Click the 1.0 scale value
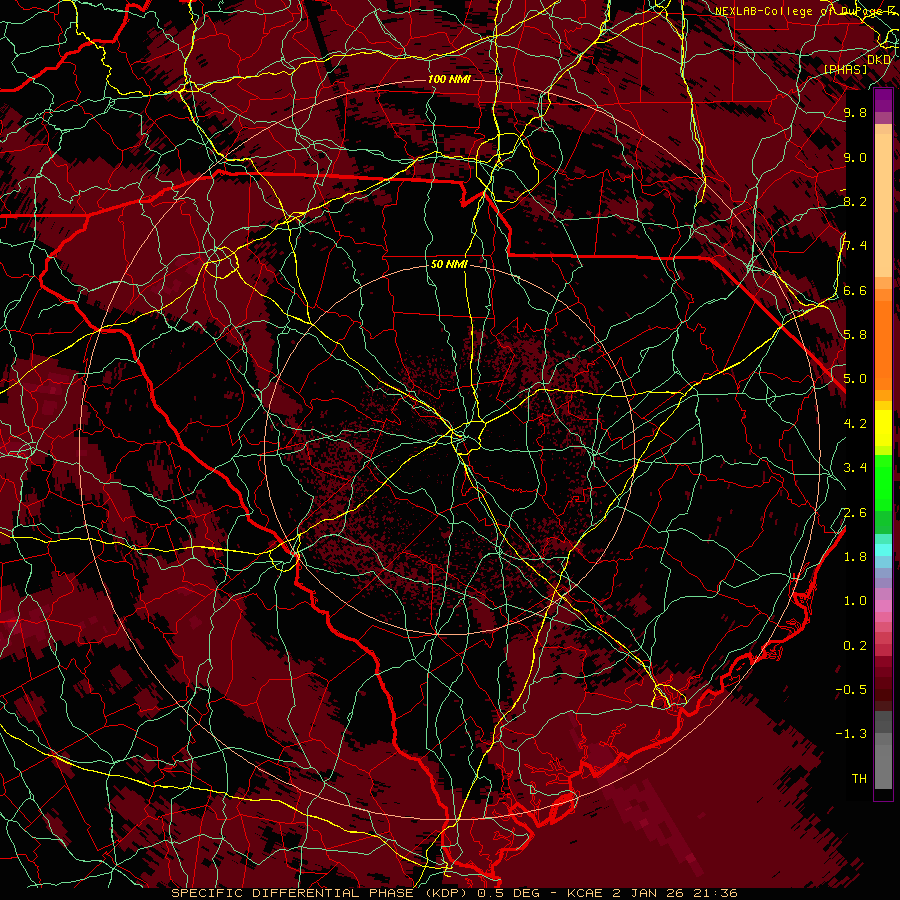This screenshot has height=900, width=900. coord(855,601)
